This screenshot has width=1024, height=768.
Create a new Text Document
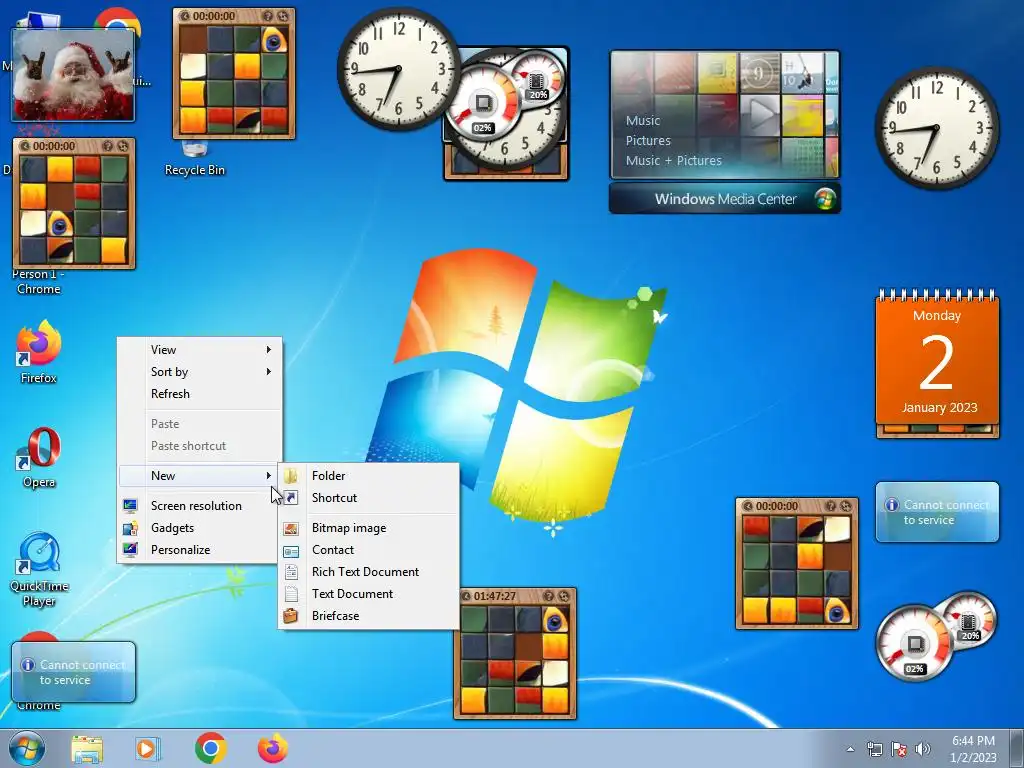[369, 594]
